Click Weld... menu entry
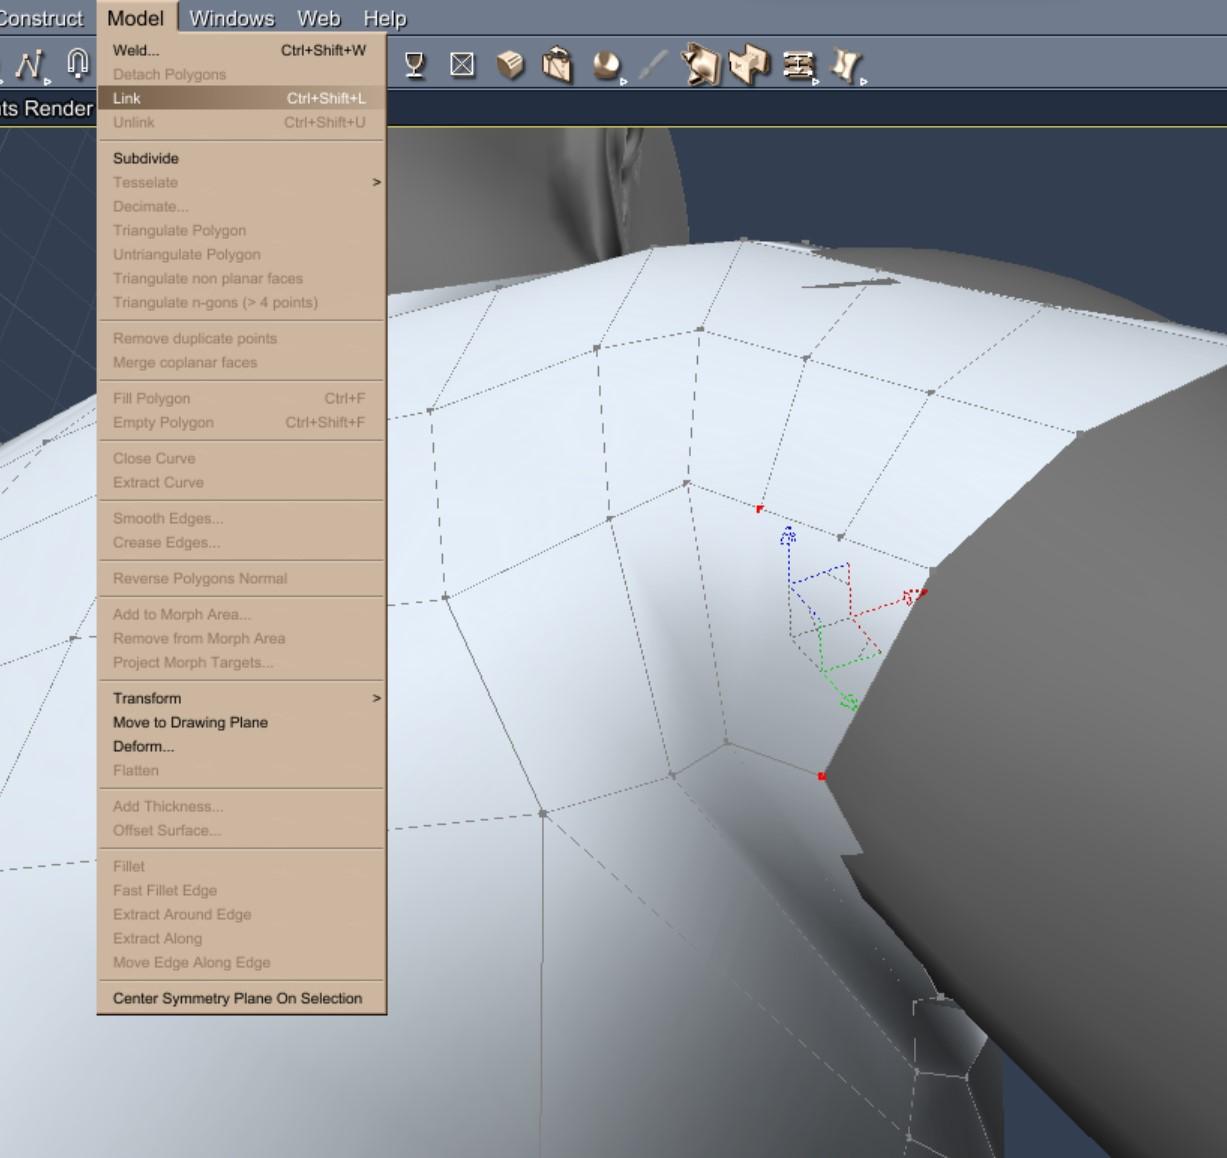Viewport: 1227px width, 1158px height. [x=136, y=50]
